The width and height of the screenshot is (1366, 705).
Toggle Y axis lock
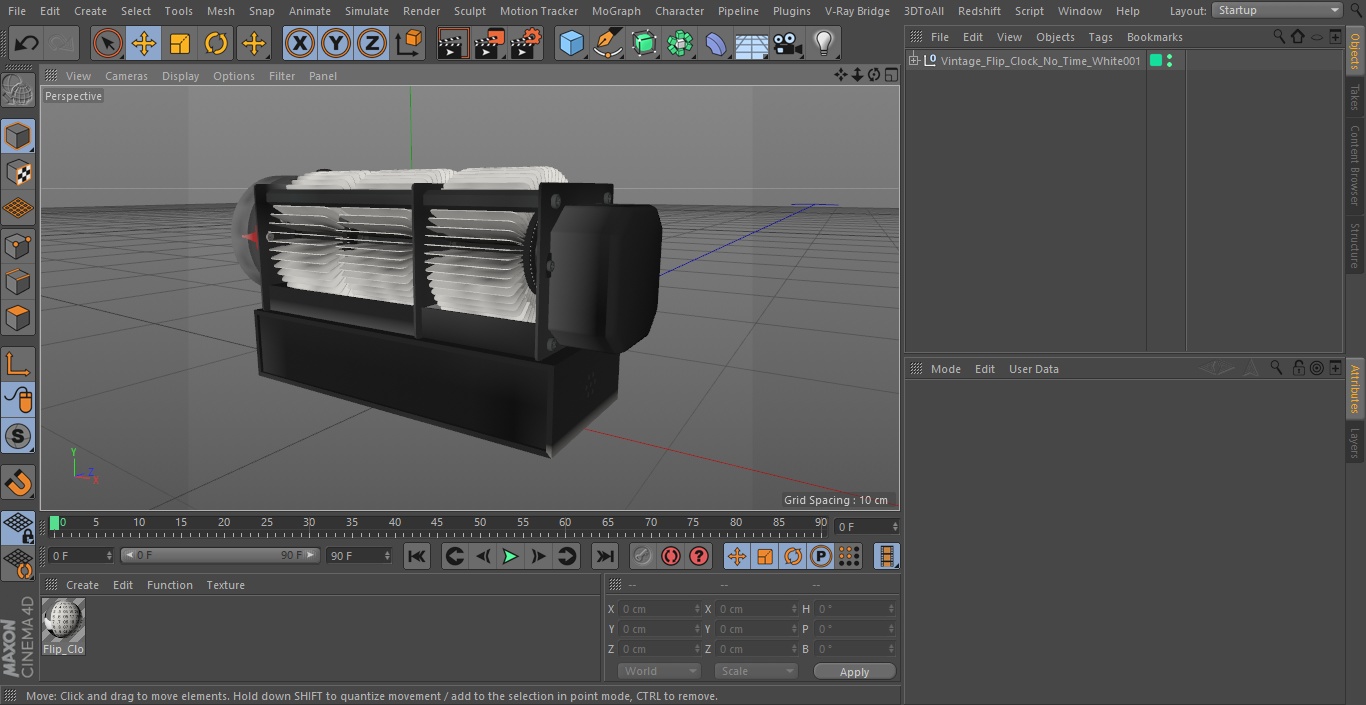point(336,43)
